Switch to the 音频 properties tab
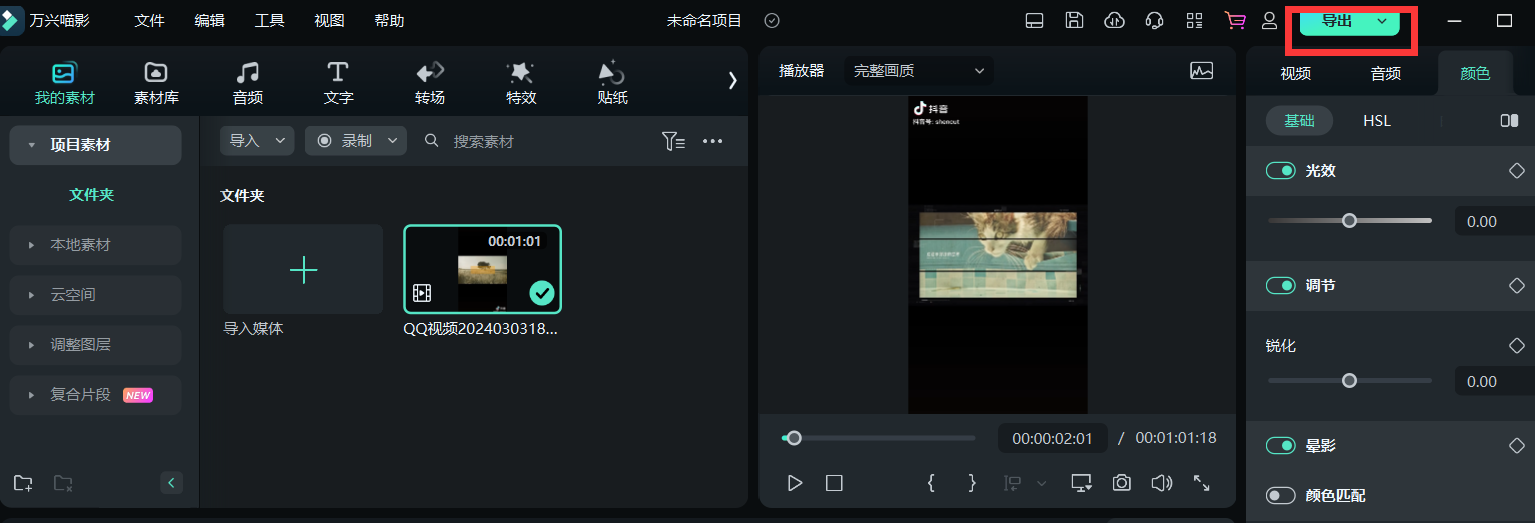This screenshot has height=523, width=1535. [x=1385, y=73]
